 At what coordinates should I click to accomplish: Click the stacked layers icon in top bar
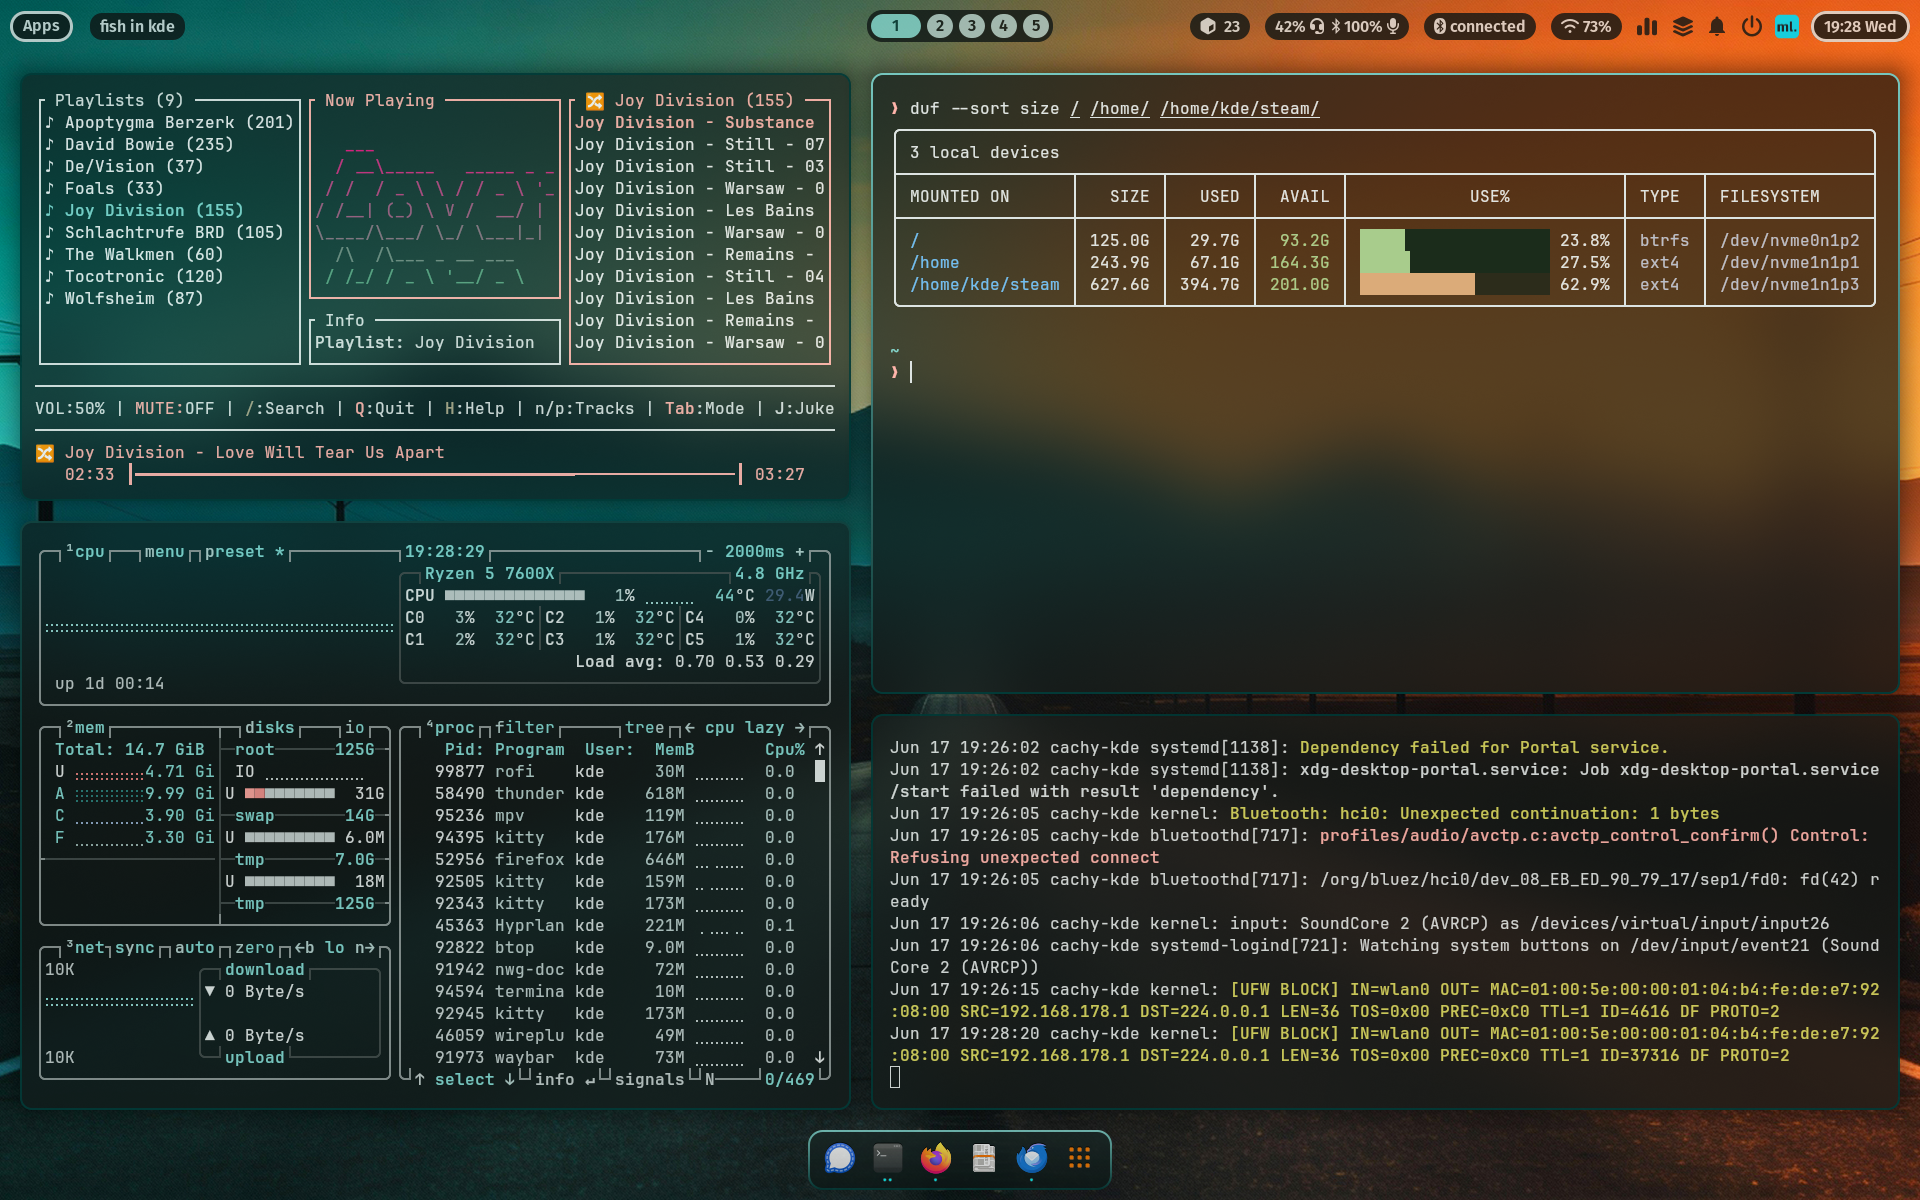click(1683, 27)
